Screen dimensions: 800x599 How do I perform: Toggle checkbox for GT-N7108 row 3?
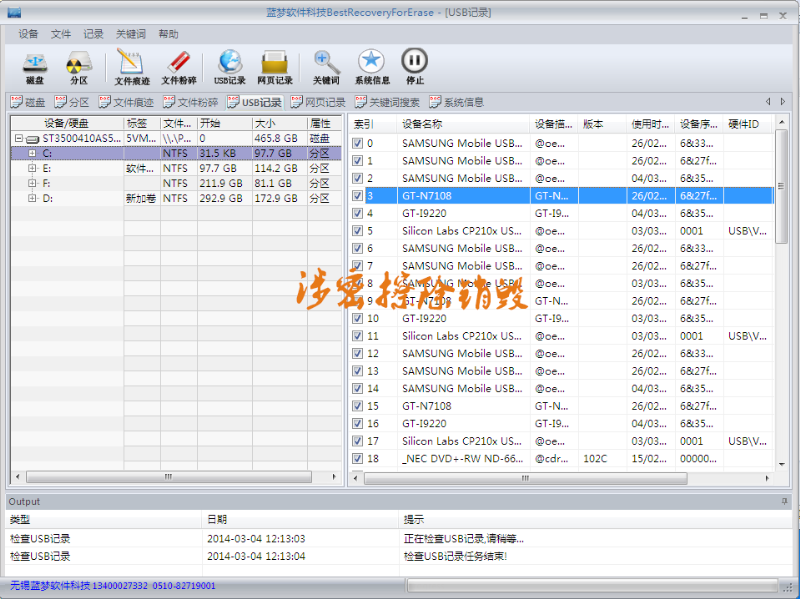point(359,196)
